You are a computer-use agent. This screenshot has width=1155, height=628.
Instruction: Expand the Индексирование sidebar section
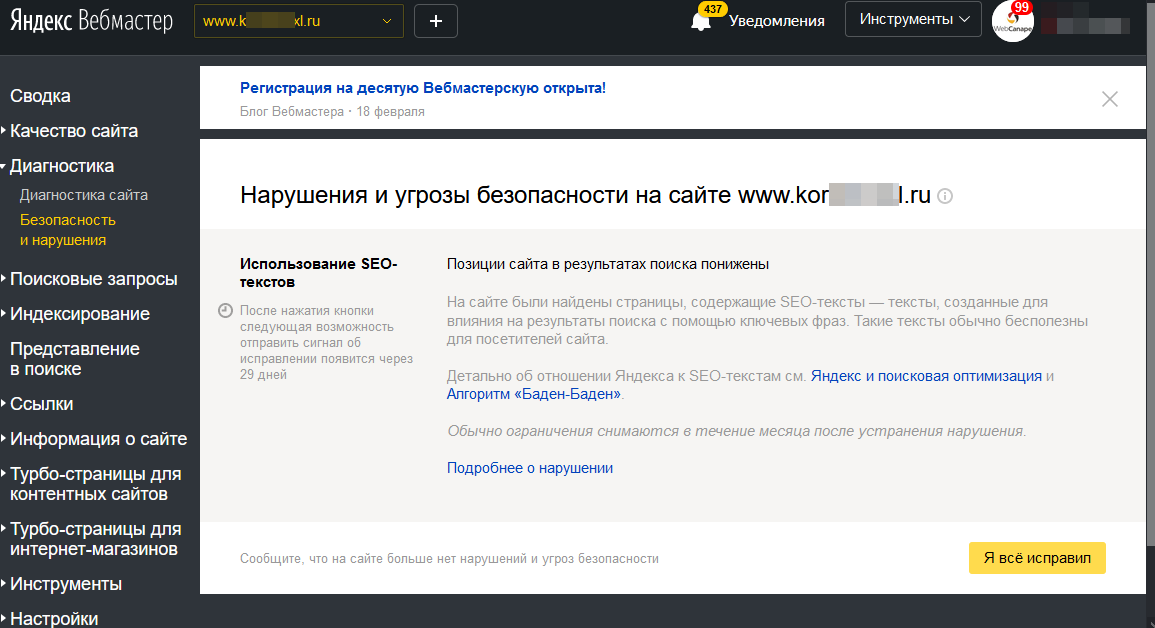tap(80, 314)
